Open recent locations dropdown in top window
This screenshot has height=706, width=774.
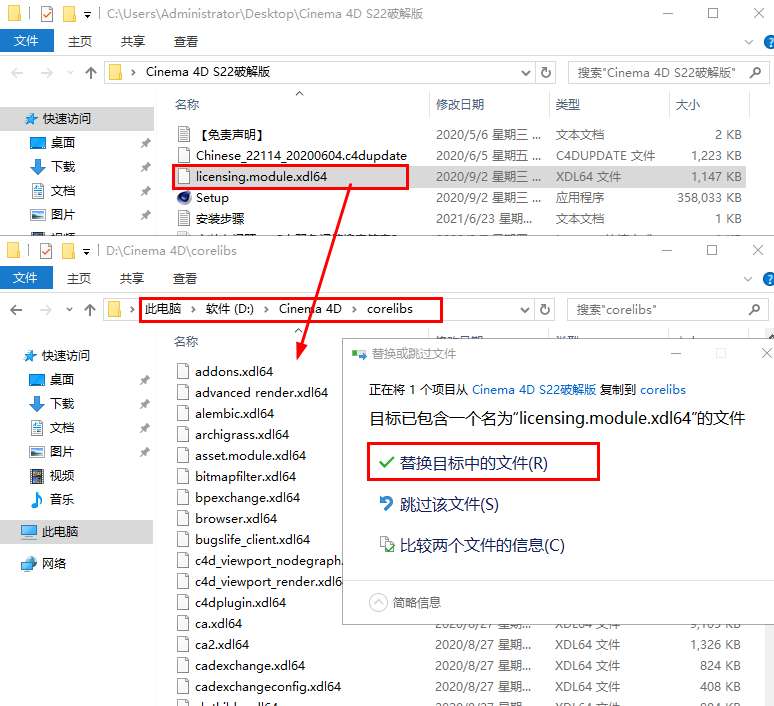(x=71, y=73)
